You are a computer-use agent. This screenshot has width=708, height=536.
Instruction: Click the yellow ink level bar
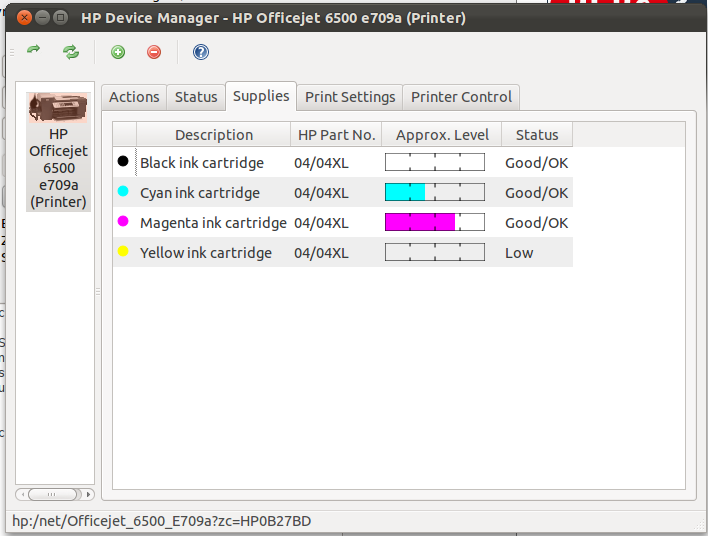tap(435, 252)
